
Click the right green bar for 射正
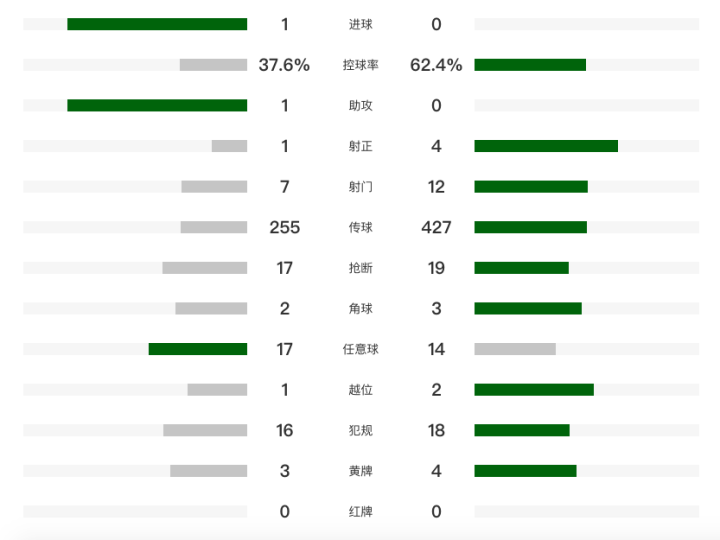click(x=546, y=146)
